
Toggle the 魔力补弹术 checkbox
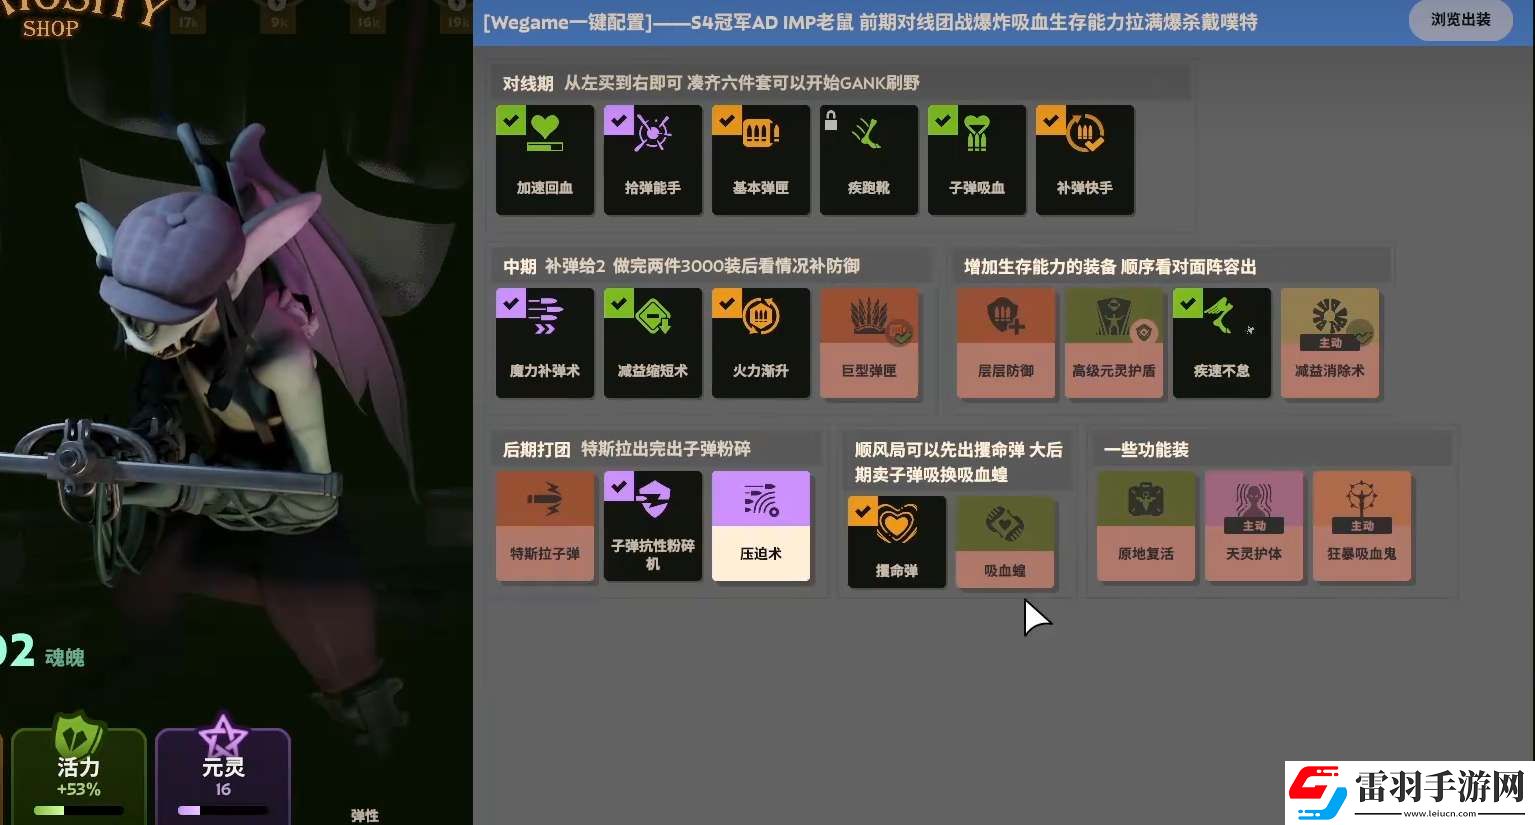point(510,302)
